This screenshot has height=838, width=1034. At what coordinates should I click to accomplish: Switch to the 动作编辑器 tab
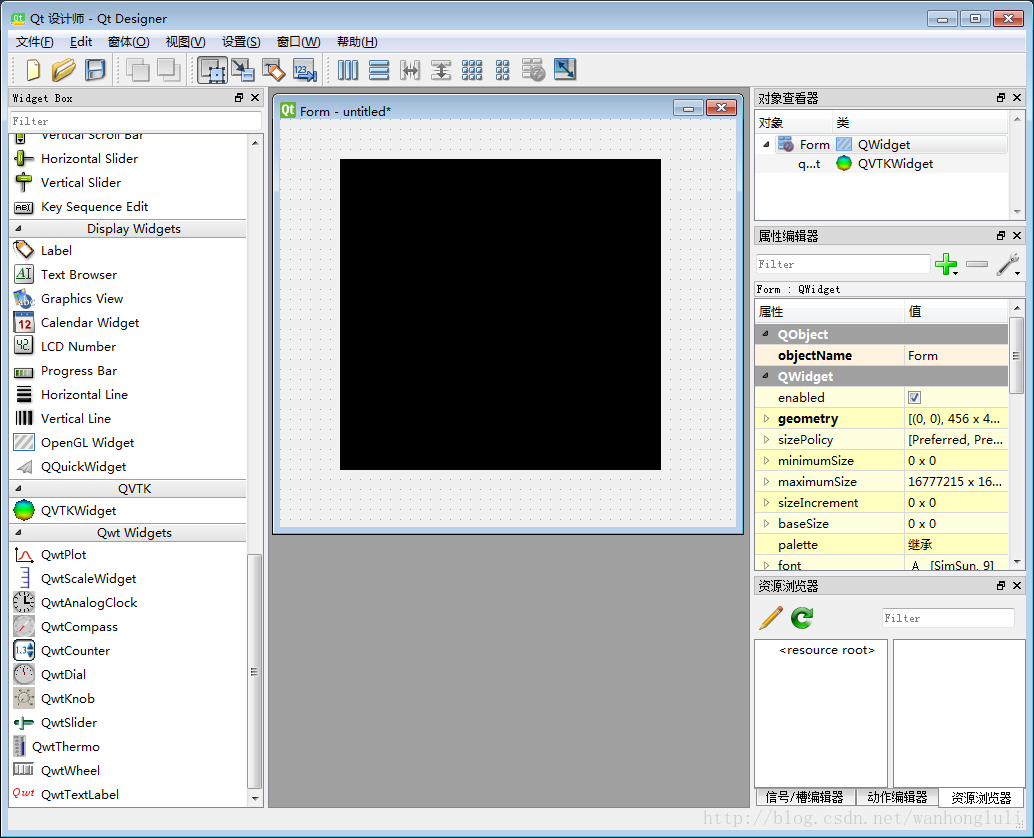(x=896, y=797)
